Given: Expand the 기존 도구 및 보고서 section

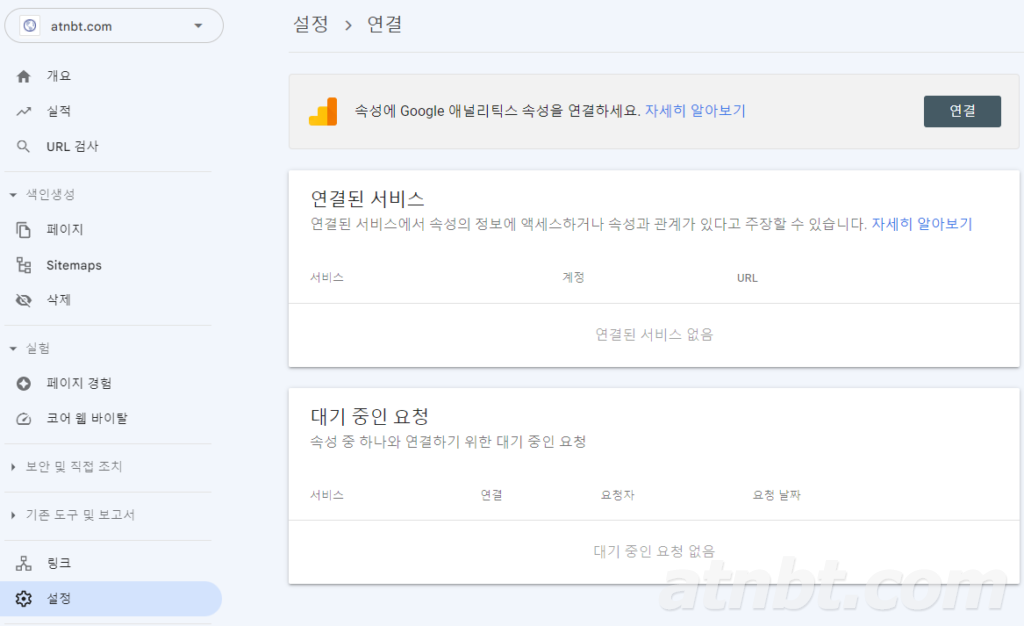Looking at the screenshot, I should coord(72,514).
